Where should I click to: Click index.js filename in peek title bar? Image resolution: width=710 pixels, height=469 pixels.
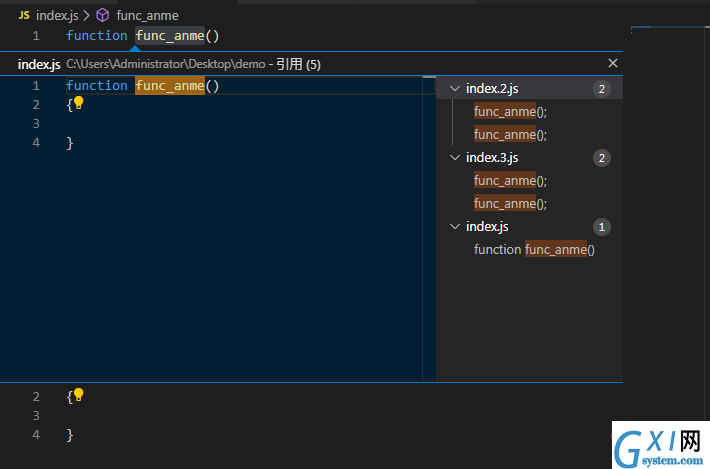39,64
